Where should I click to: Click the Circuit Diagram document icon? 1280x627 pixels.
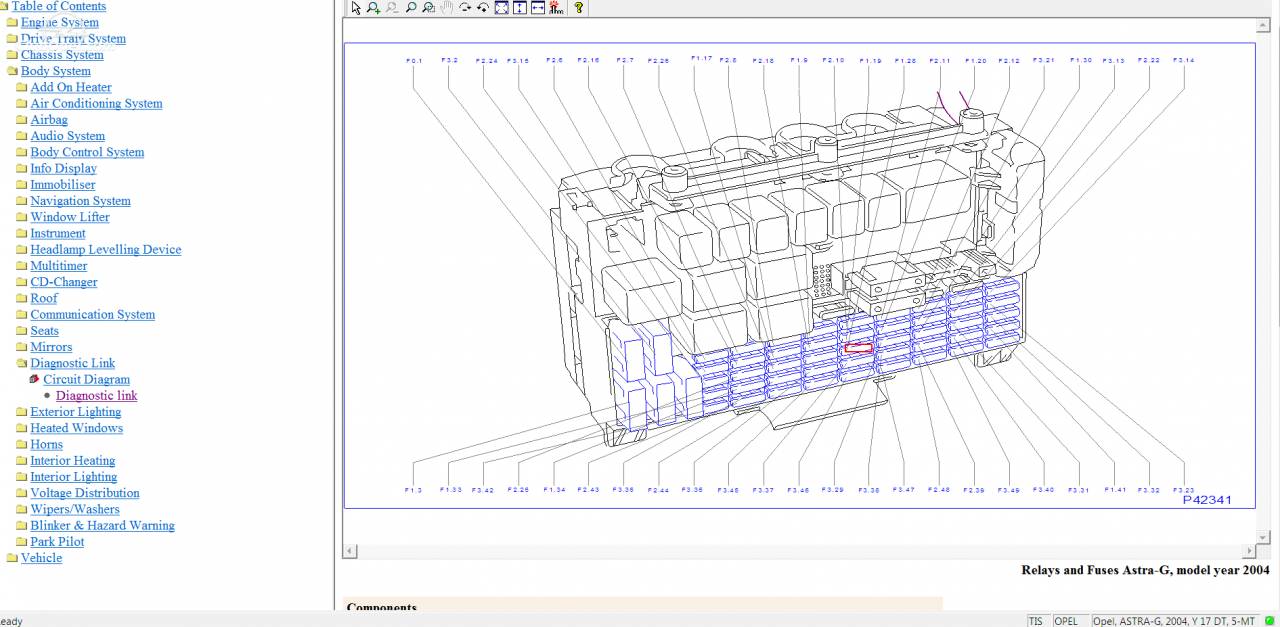coord(35,379)
